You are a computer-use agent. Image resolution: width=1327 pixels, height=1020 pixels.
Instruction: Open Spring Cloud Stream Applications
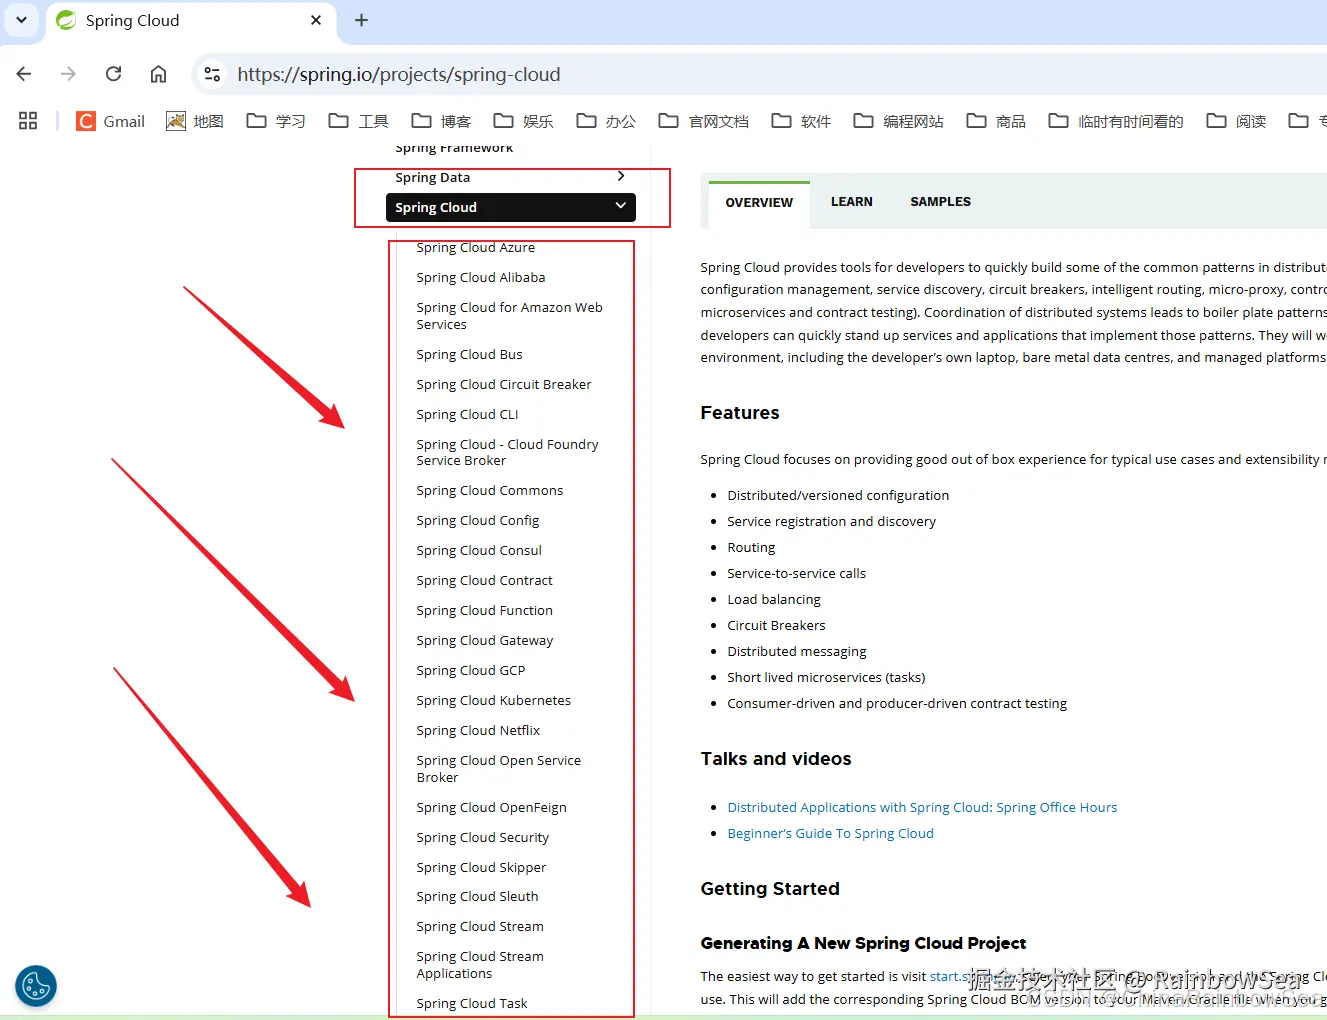(x=480, y=964)
